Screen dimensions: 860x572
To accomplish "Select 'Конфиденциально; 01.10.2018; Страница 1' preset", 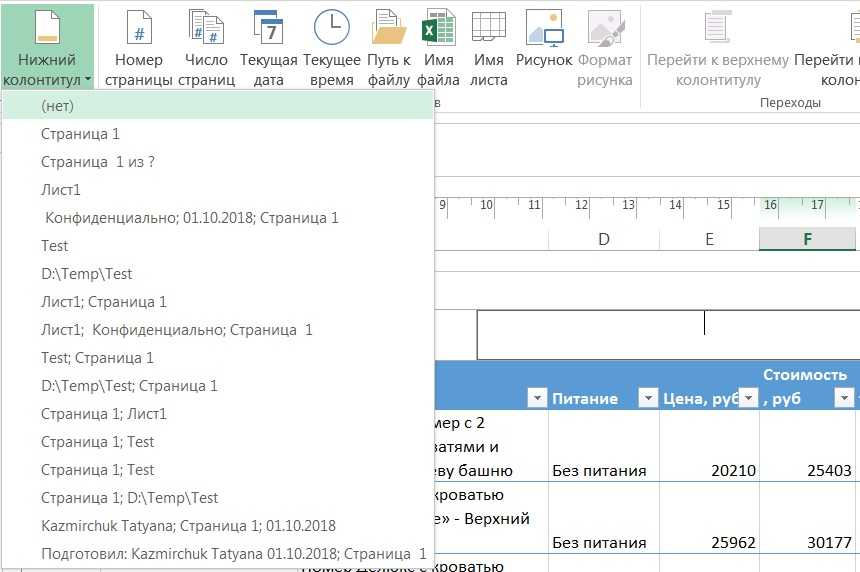I will click(218, 218).
